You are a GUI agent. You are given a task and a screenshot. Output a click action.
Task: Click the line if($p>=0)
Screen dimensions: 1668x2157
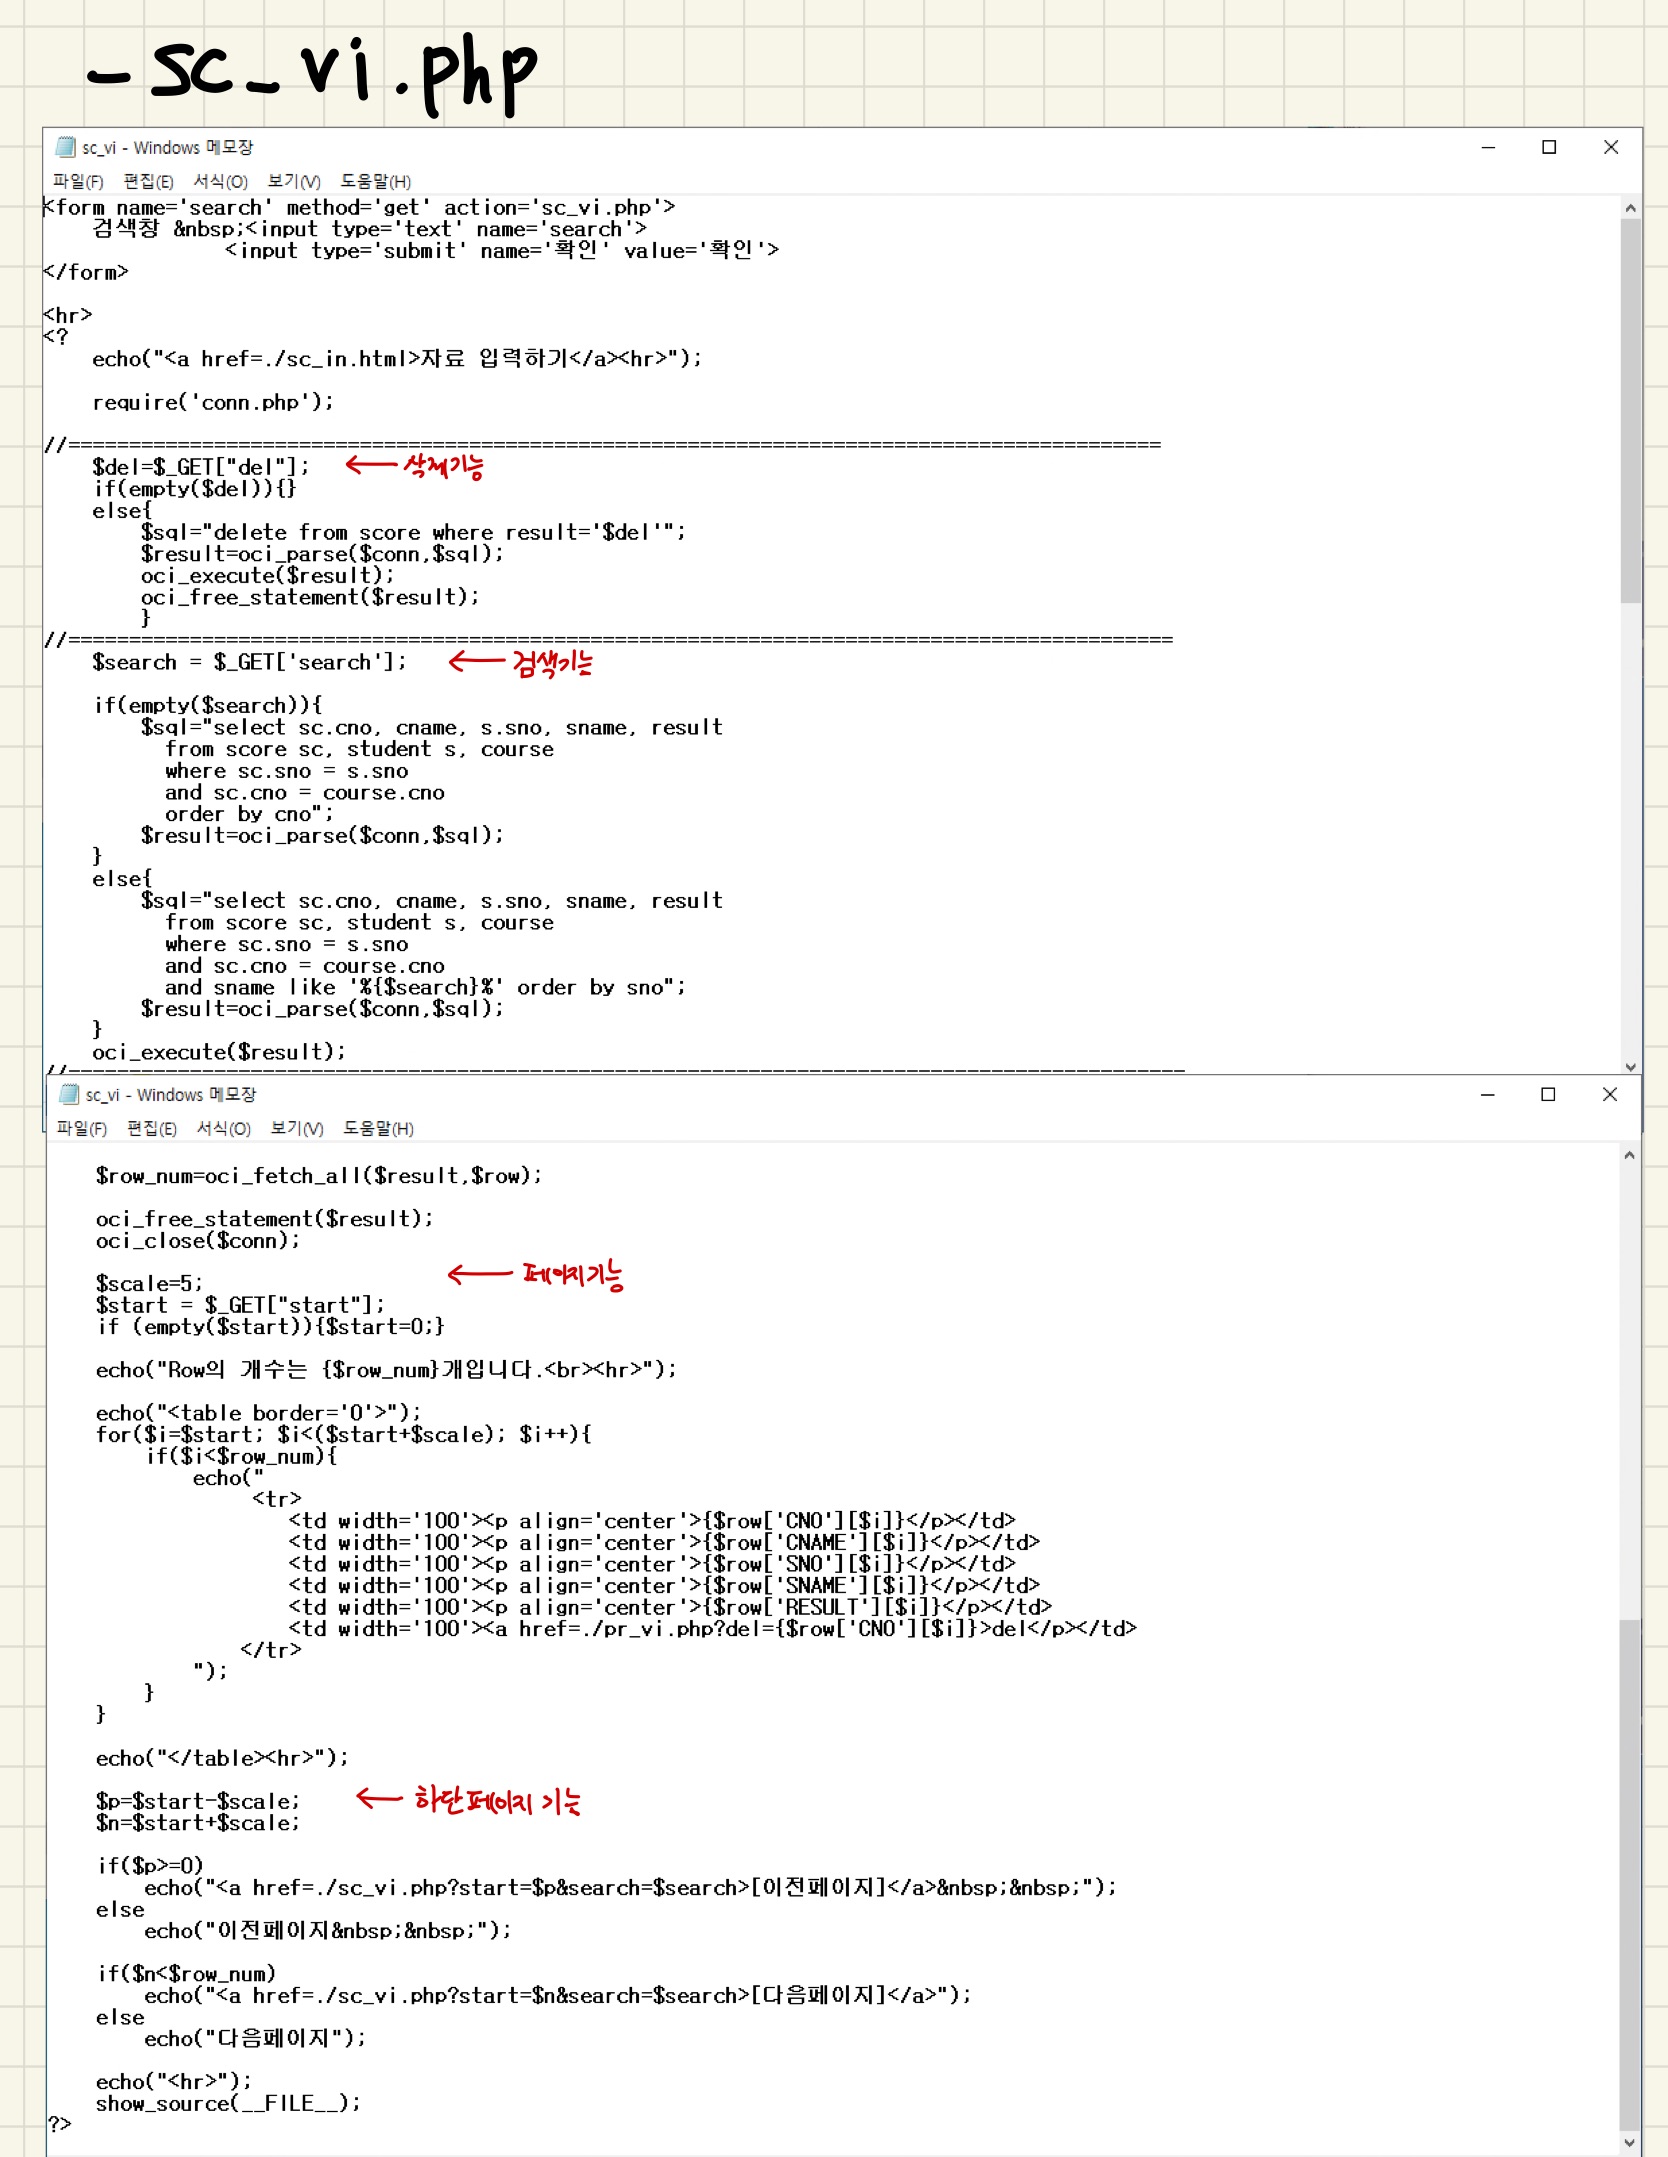(150, 1865)
